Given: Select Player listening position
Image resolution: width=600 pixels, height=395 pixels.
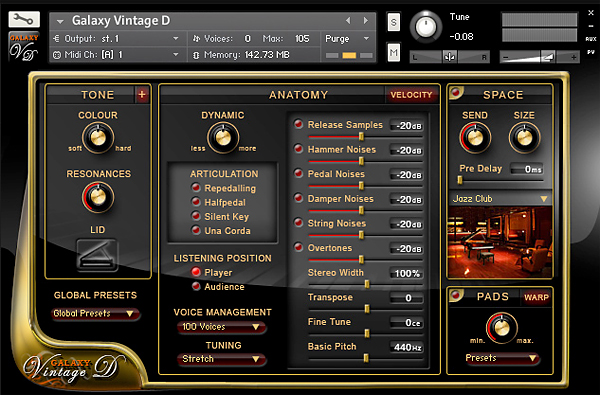Looking at the screenshot, I should point(196,272).
